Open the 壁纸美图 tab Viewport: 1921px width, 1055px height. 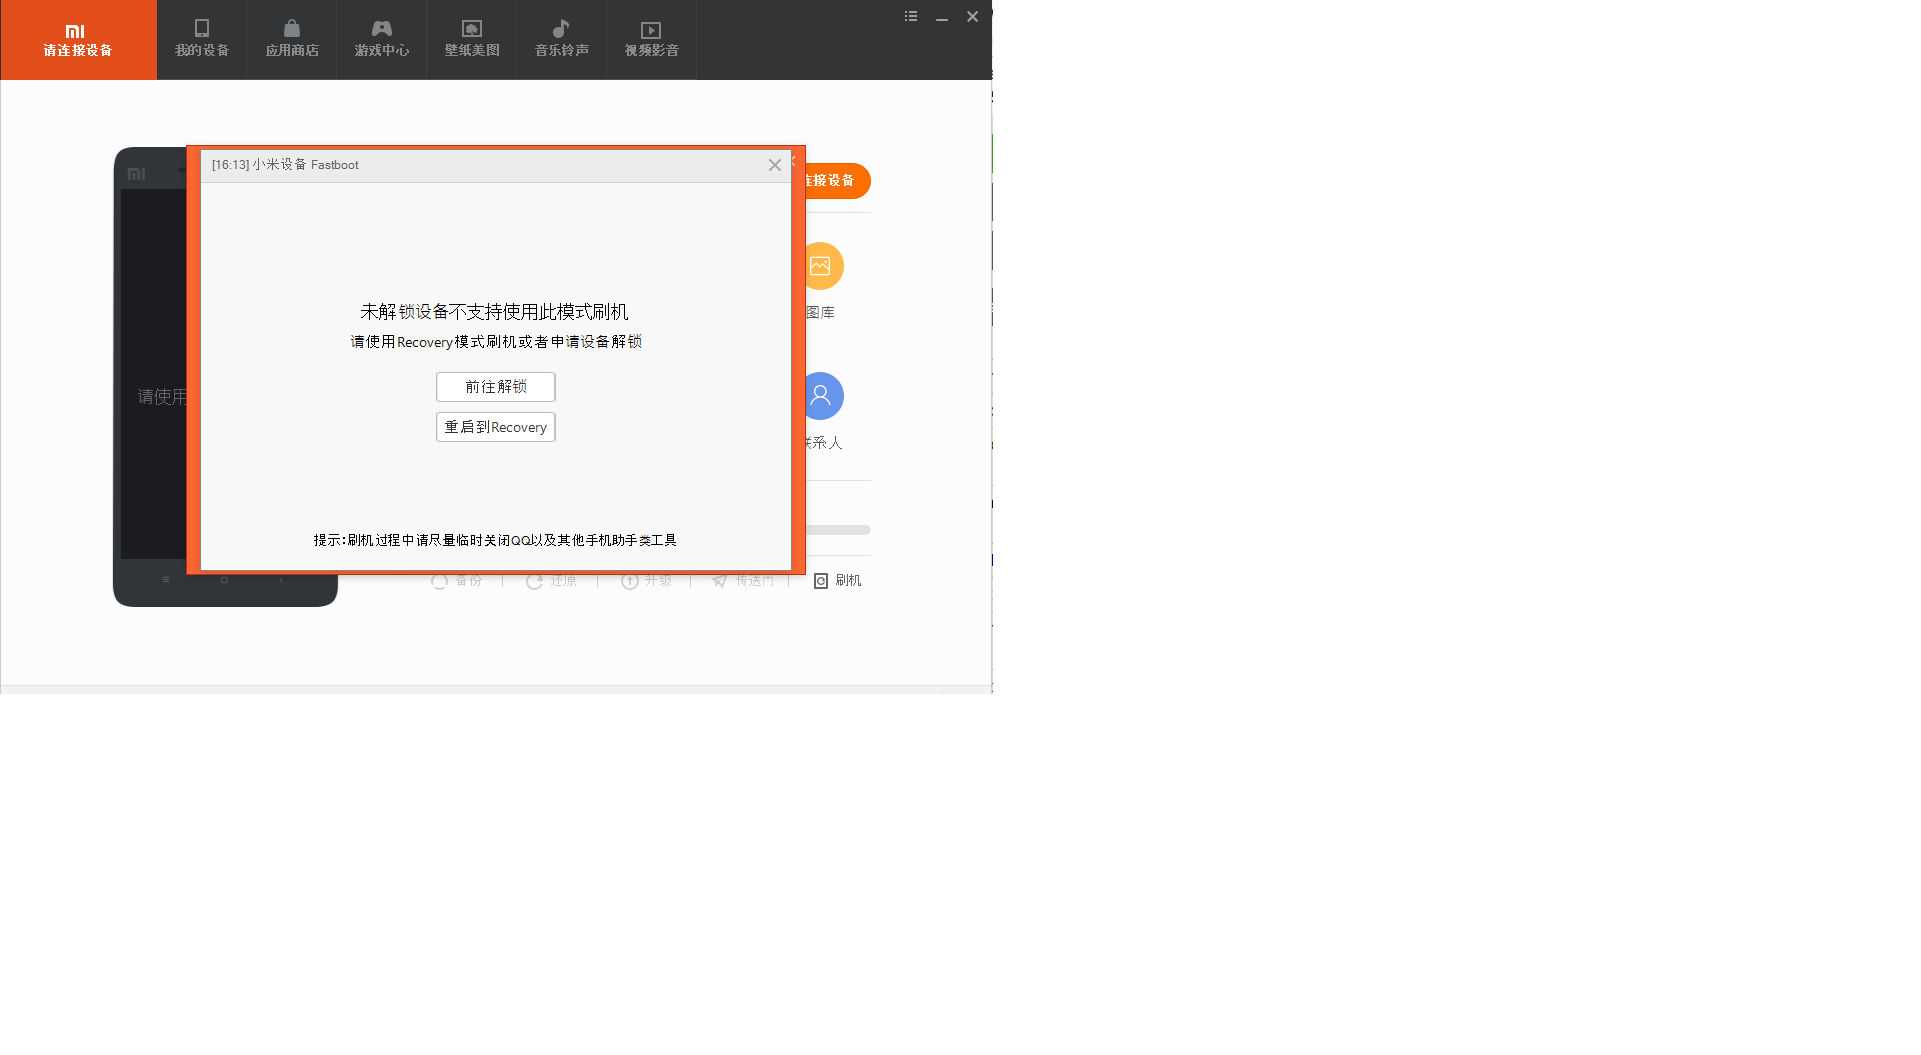472,40
